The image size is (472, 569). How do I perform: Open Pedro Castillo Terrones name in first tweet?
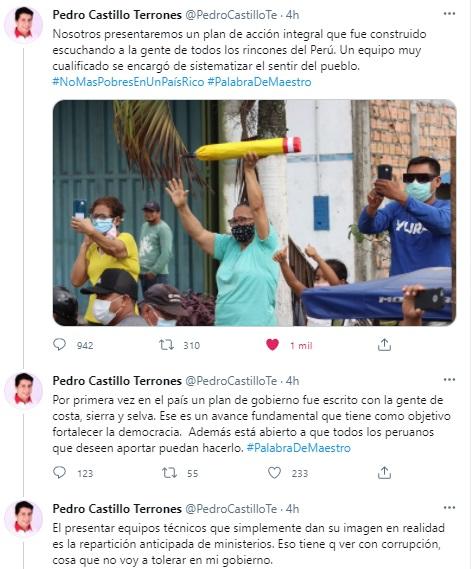point(117,15)
